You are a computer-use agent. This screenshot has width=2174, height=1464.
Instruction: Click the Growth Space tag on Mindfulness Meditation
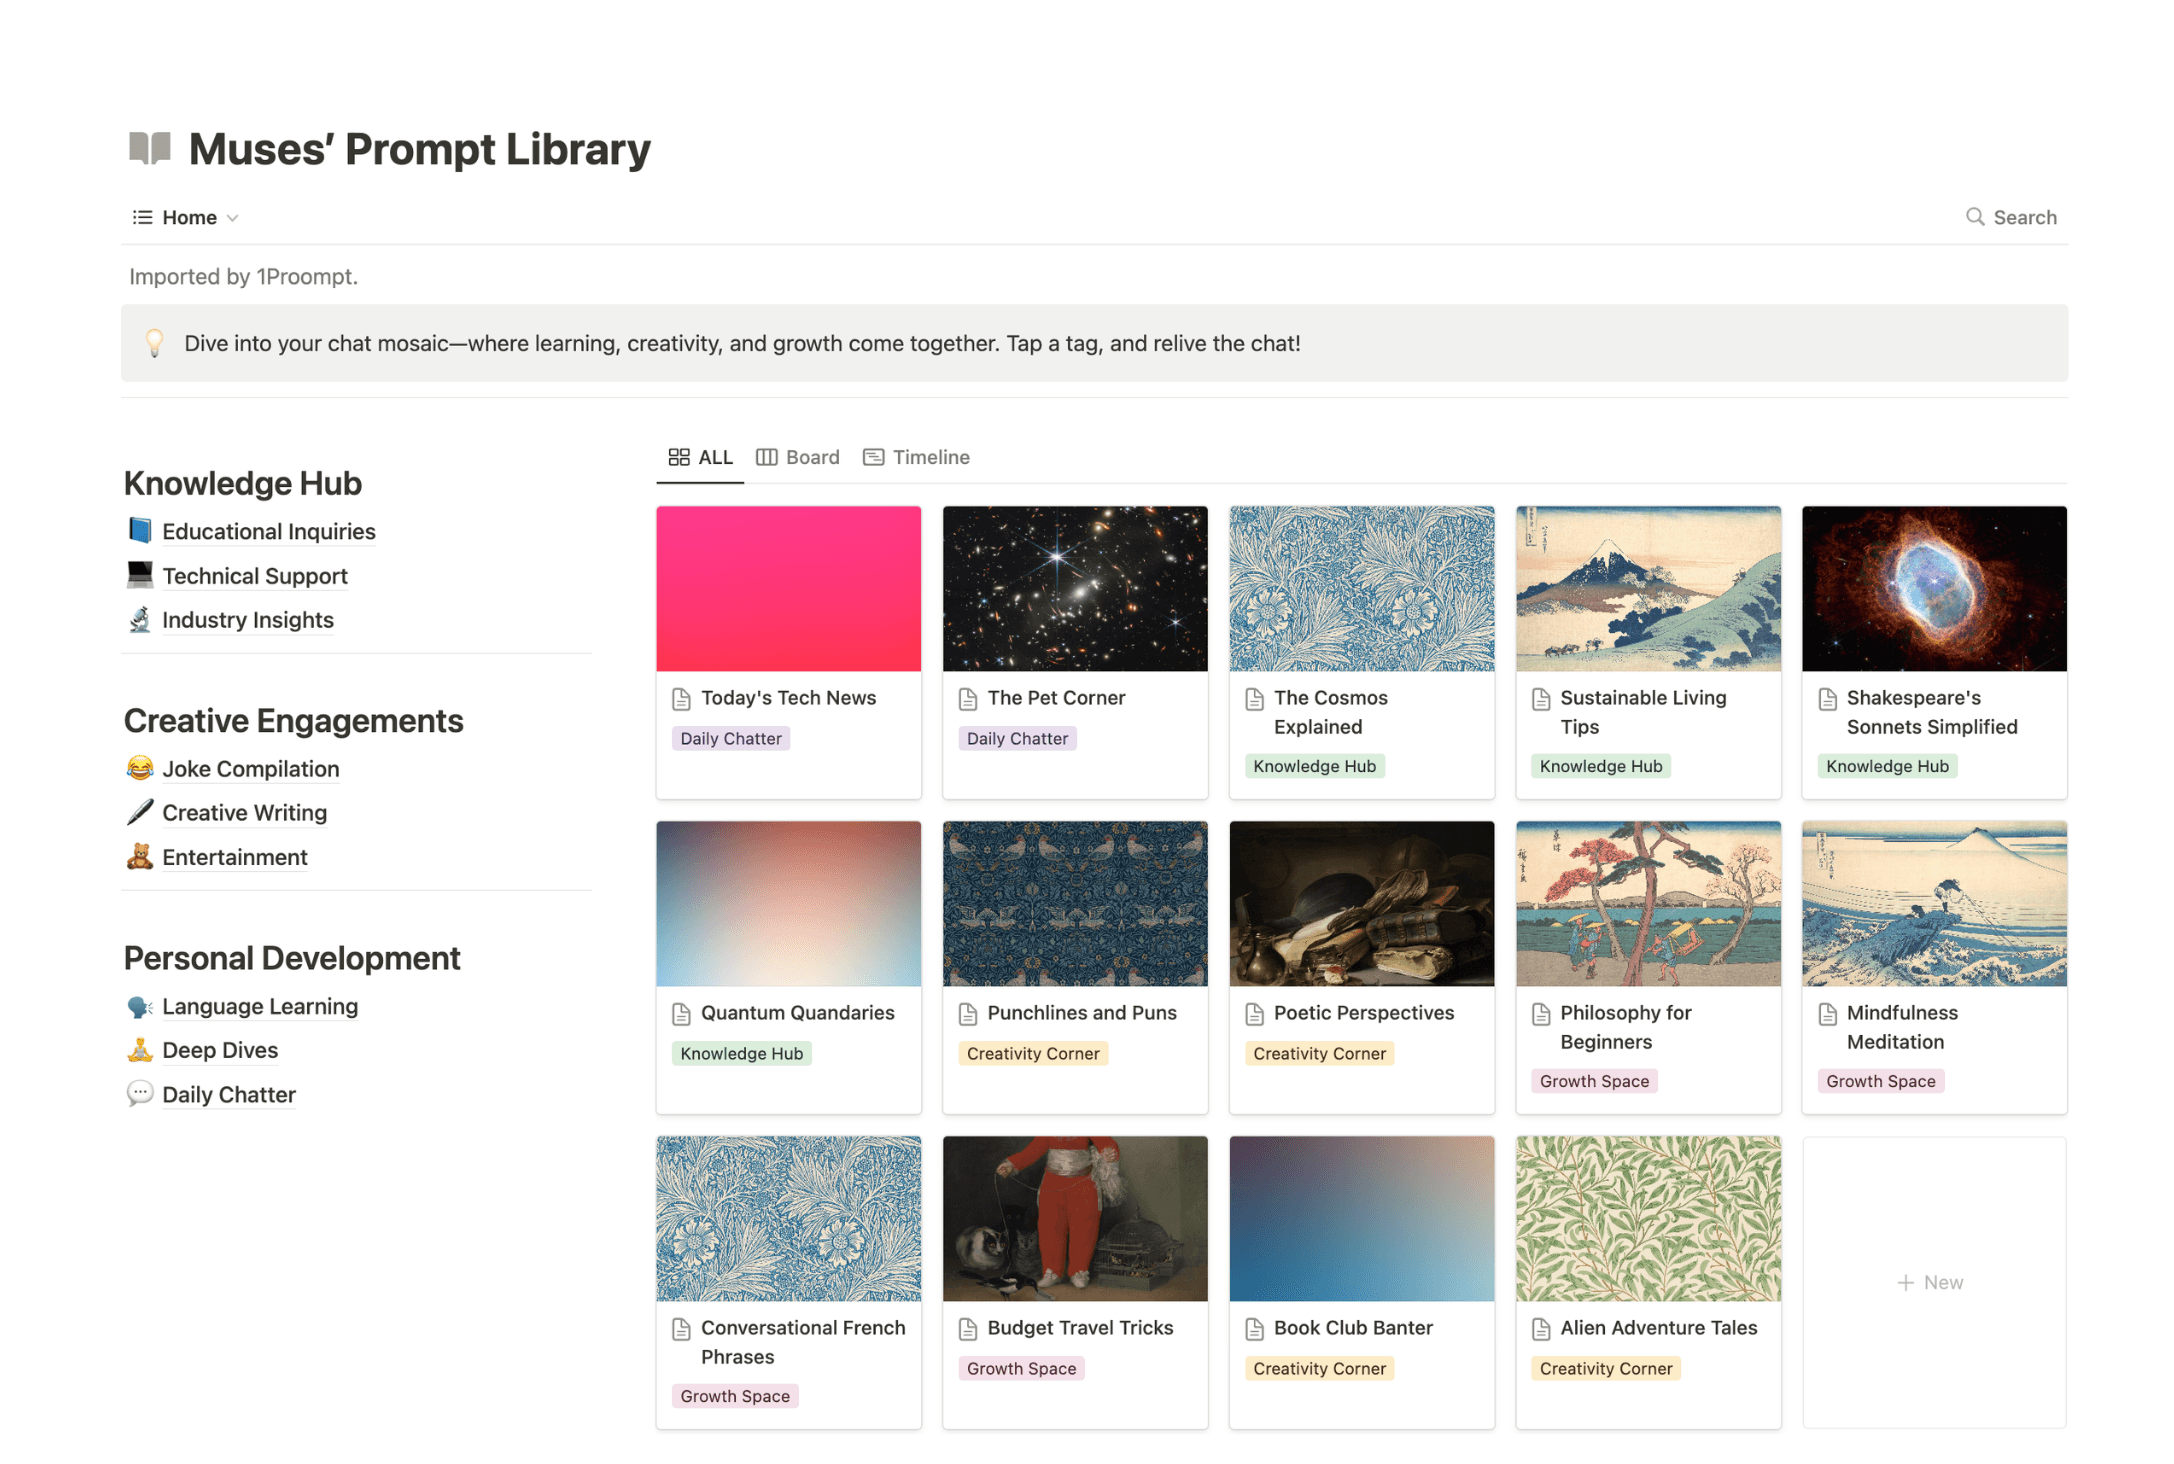click(x=1880, y=1081)
